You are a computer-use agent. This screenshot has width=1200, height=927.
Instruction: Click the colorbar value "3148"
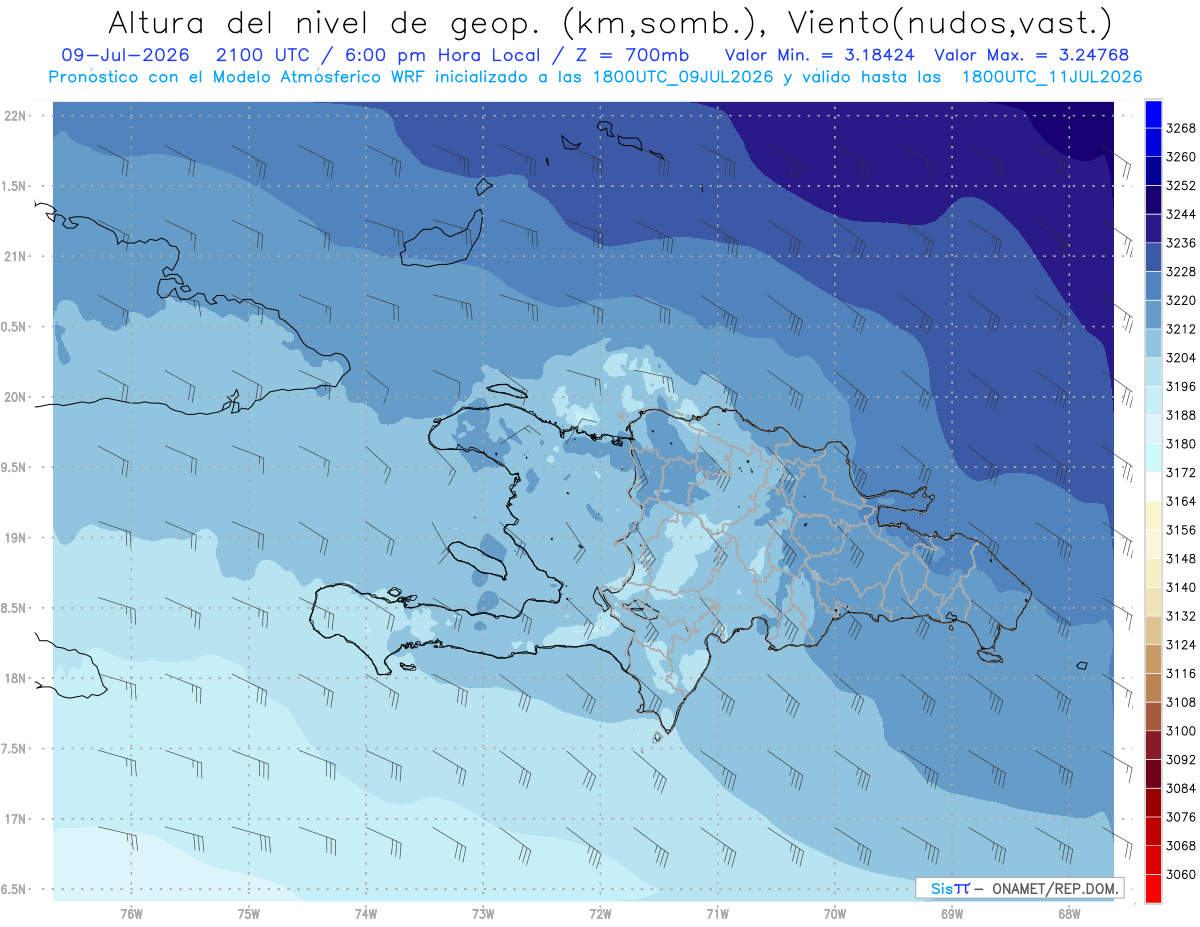pyautogui.click(x=1180, y=558)
